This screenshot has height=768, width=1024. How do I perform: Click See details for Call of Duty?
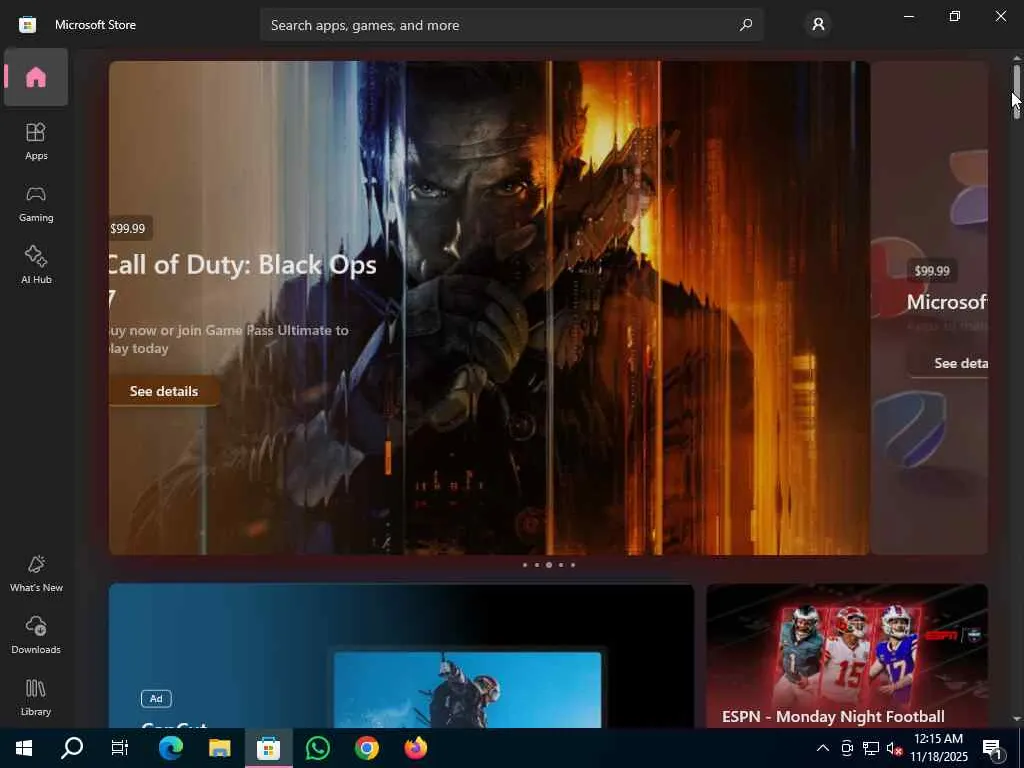(163, 391)
